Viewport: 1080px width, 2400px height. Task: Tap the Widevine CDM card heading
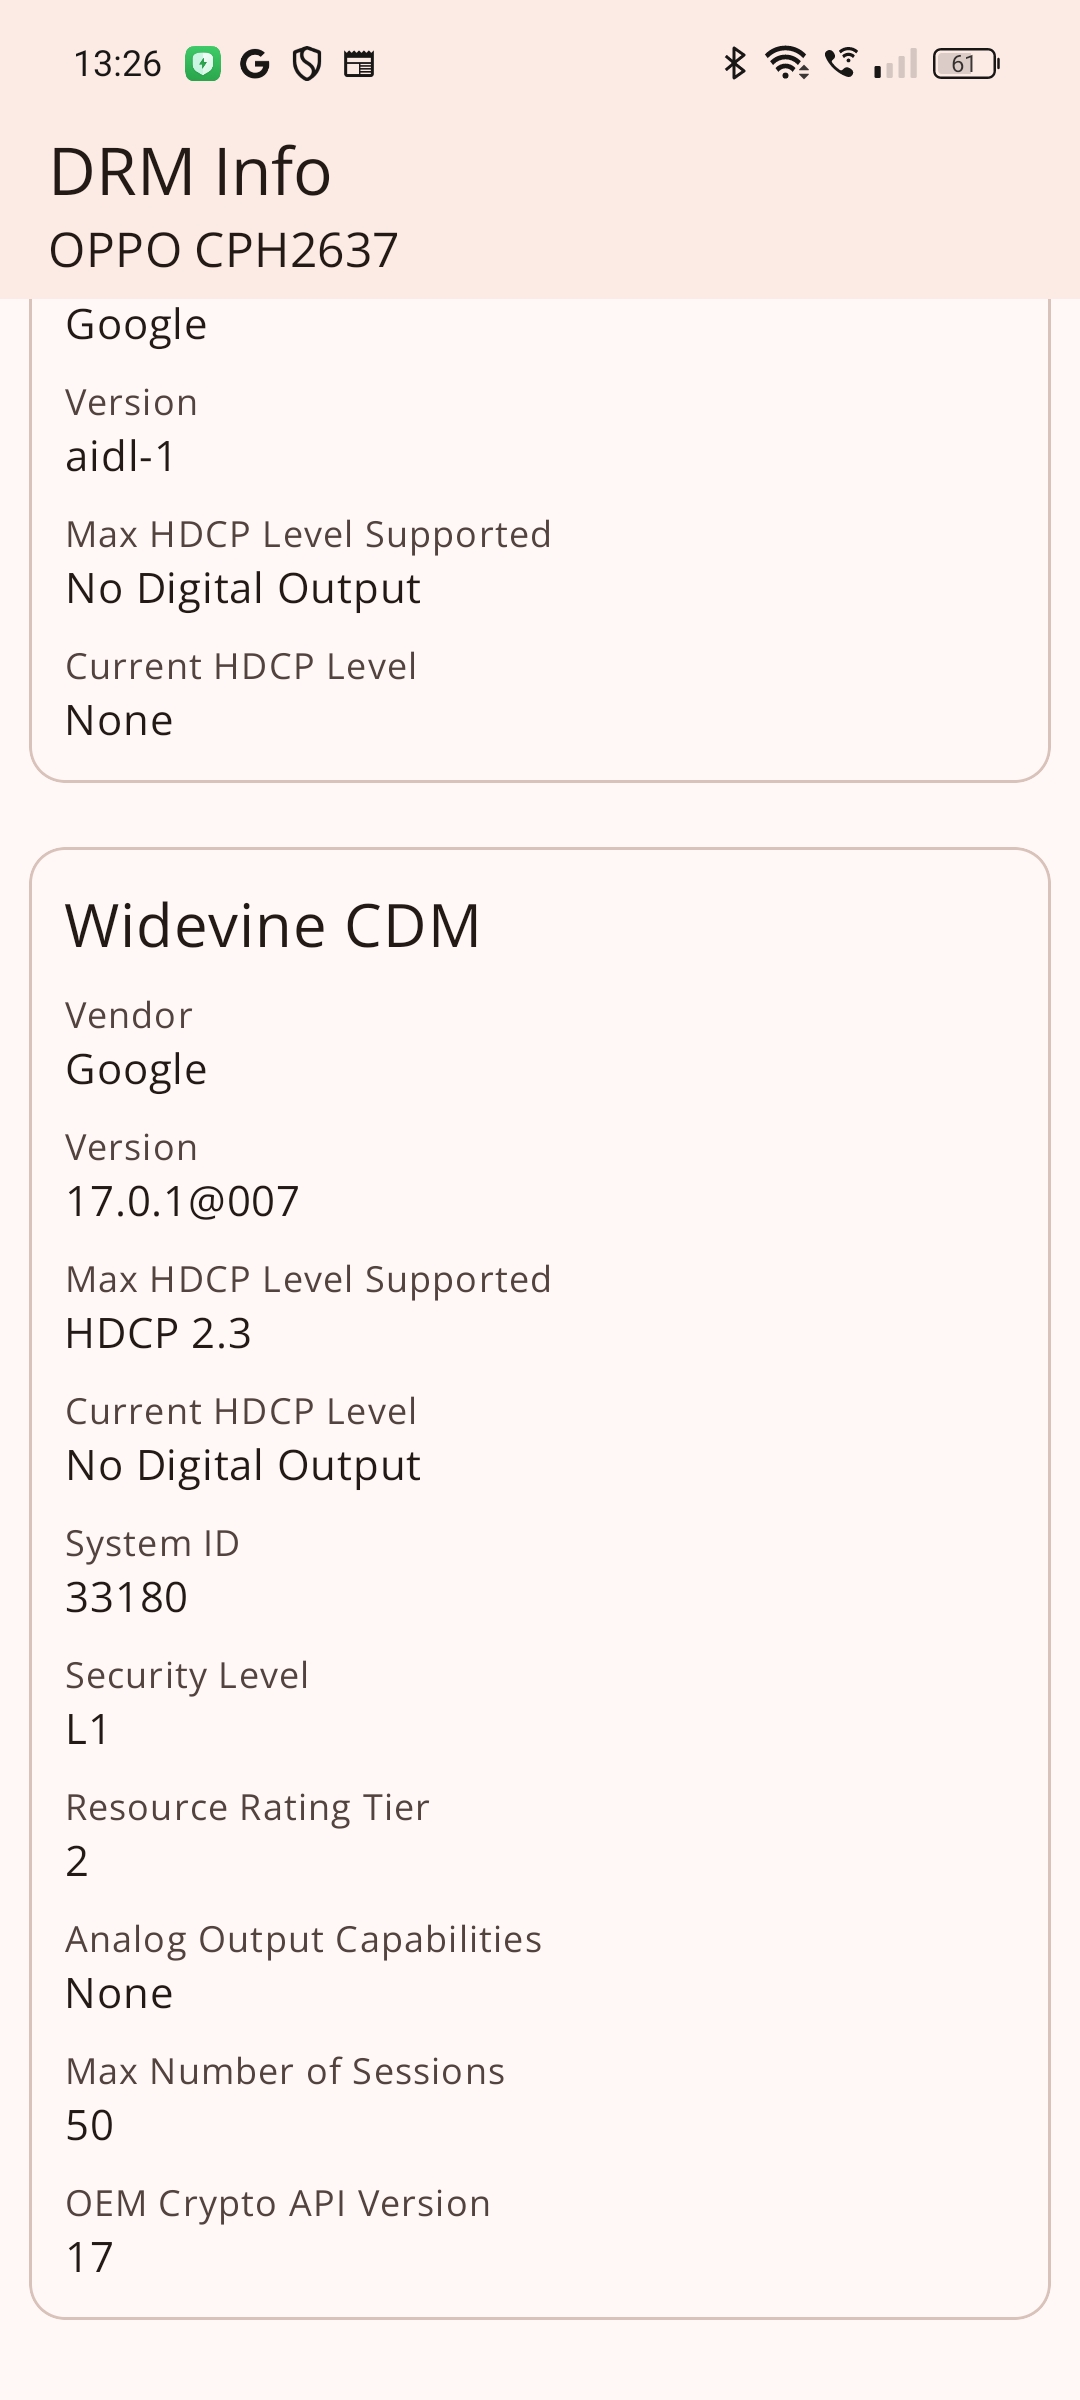[273, 925]
